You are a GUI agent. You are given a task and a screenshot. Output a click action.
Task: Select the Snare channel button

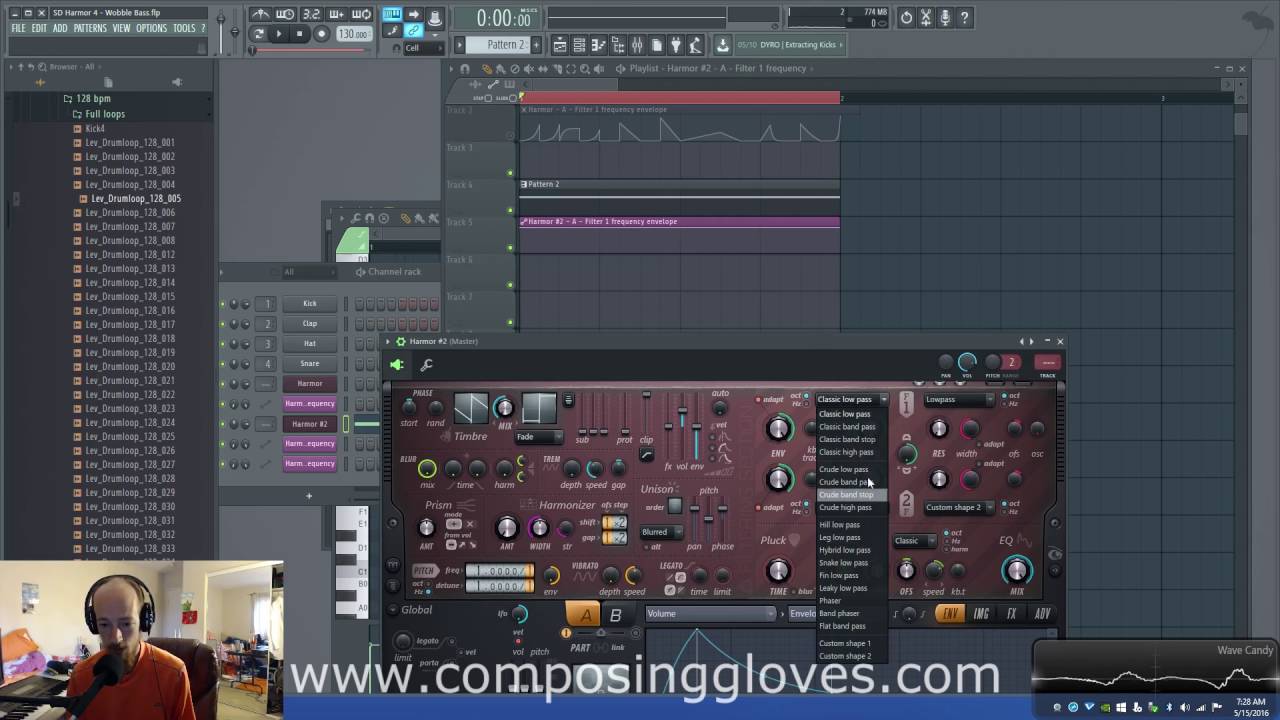click(310, 364)
